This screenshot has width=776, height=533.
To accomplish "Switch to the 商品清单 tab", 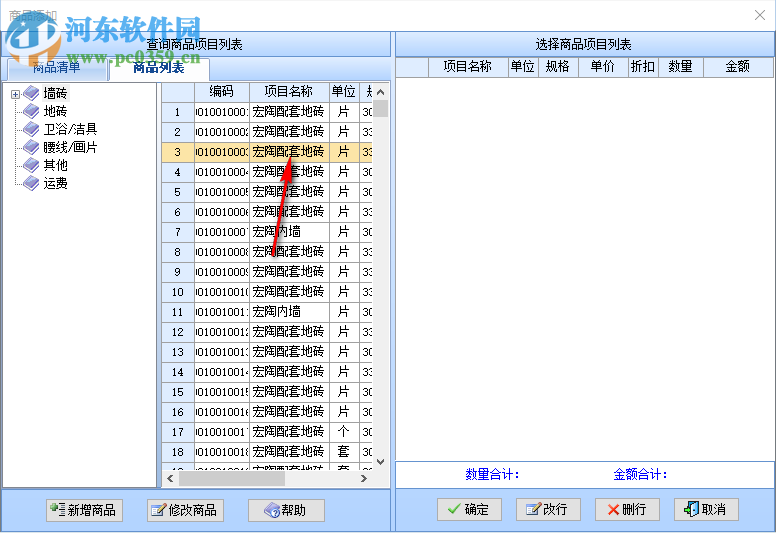I will pos(56,68).
